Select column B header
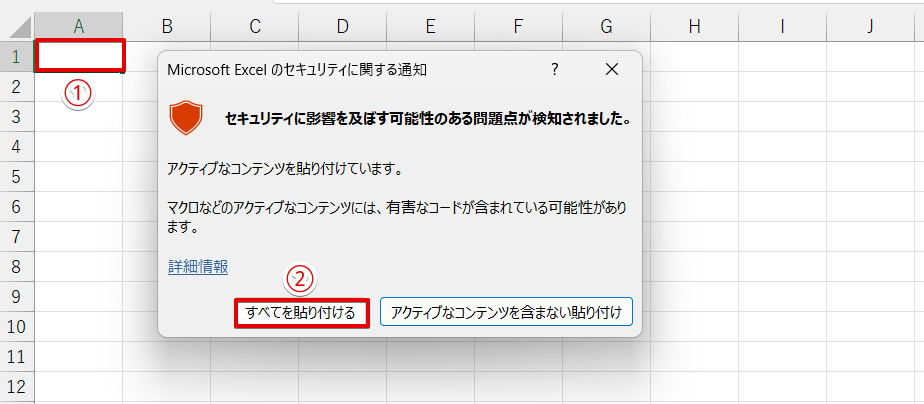 pyautogui.click(x=167, y=27)
